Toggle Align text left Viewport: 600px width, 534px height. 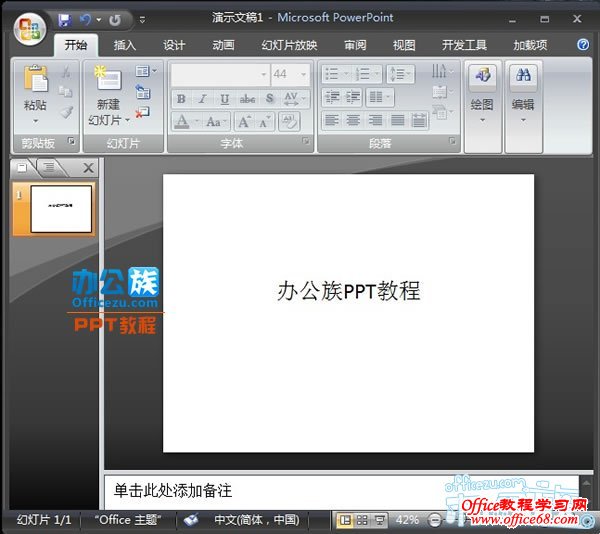(x=331, y=121)
